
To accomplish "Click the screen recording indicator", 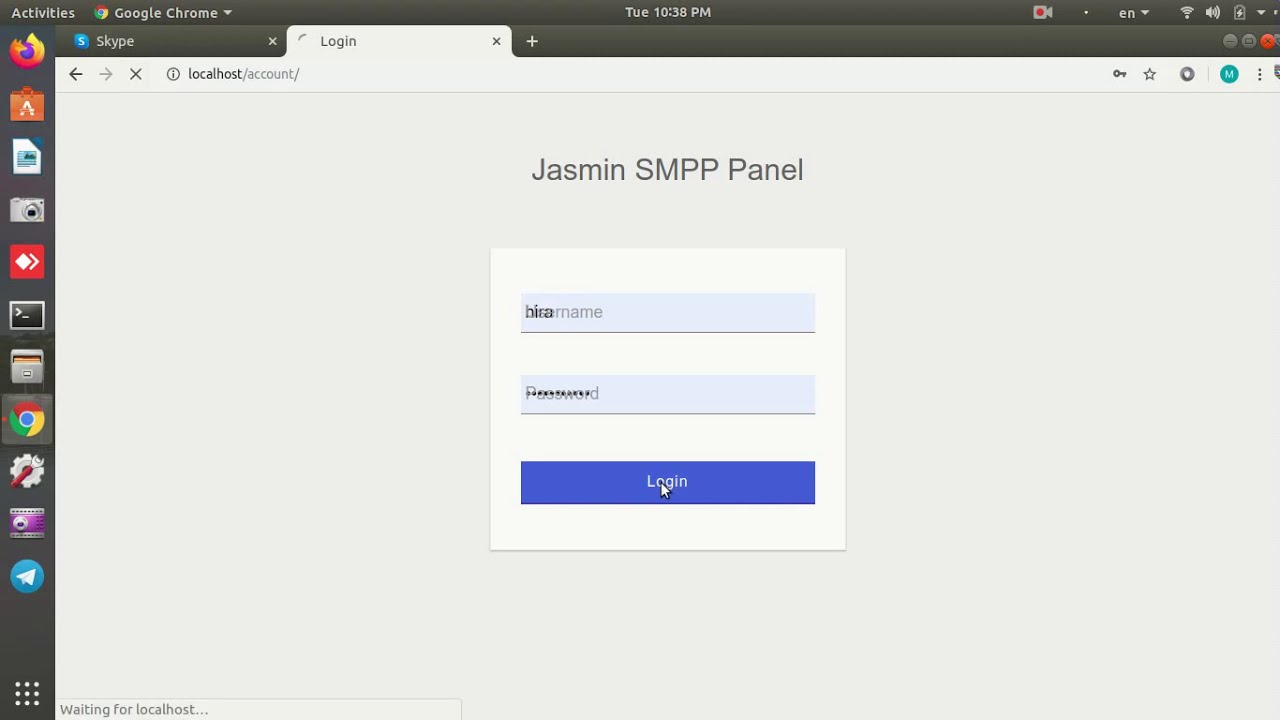I will point(1043,12).
